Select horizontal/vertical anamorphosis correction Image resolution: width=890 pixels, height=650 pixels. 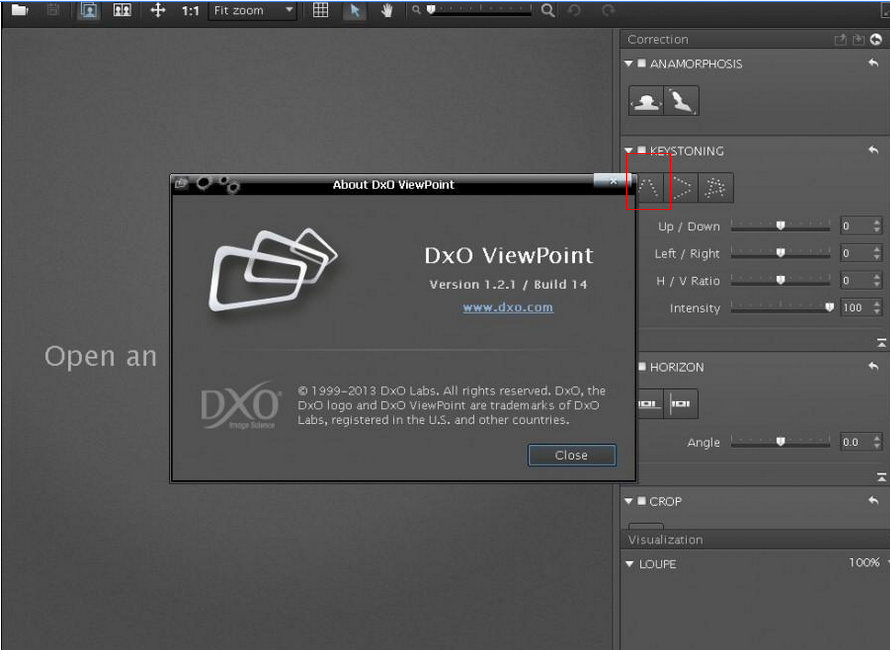(646, 101)
